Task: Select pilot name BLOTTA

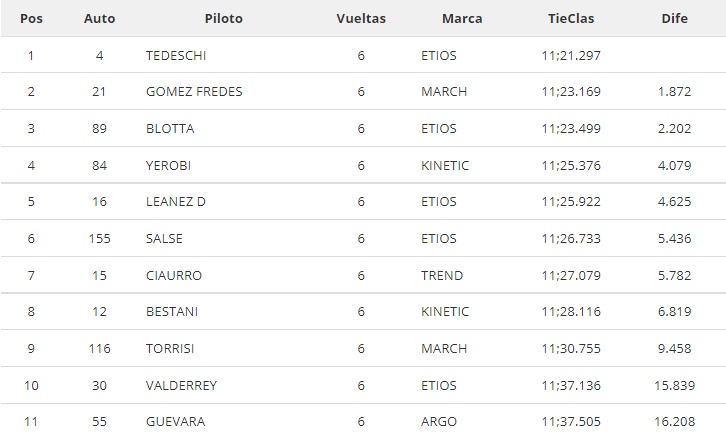Action: [170, 128]
